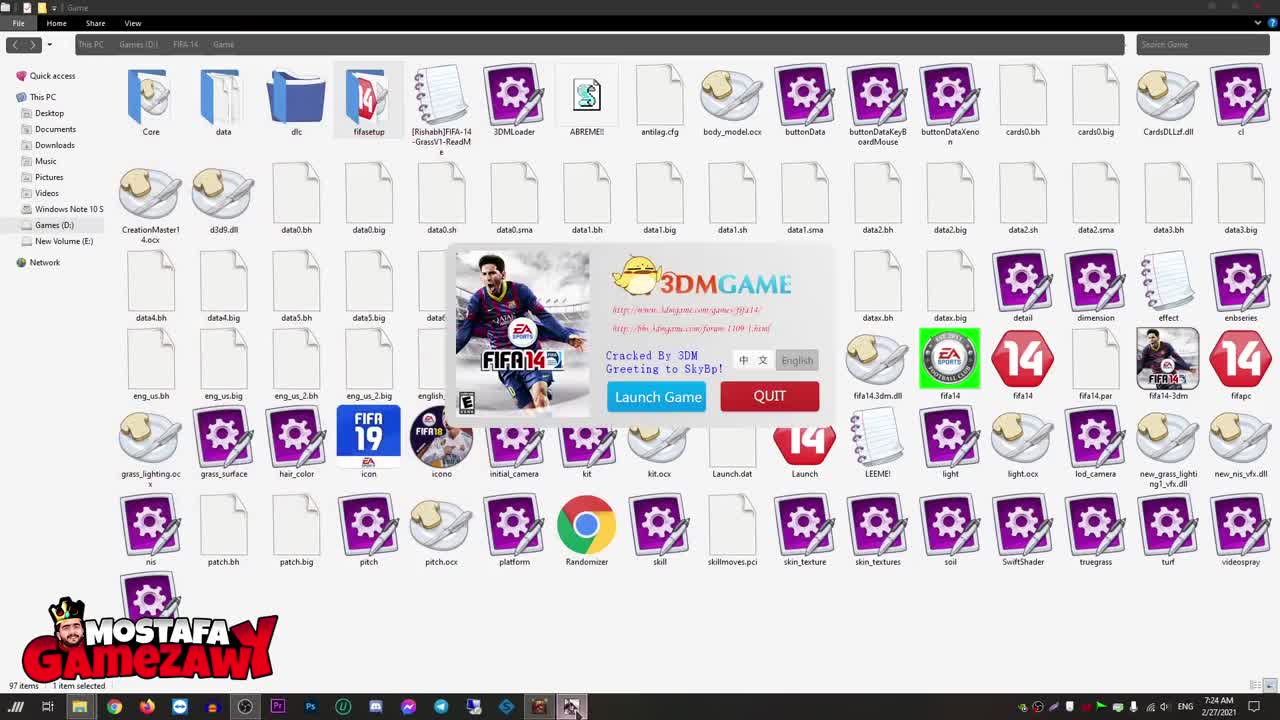Image resolution: width=1280 pixels, height=720 pixels.
Task: Open Chrome from the taskbar
Action: click(114, 707)
